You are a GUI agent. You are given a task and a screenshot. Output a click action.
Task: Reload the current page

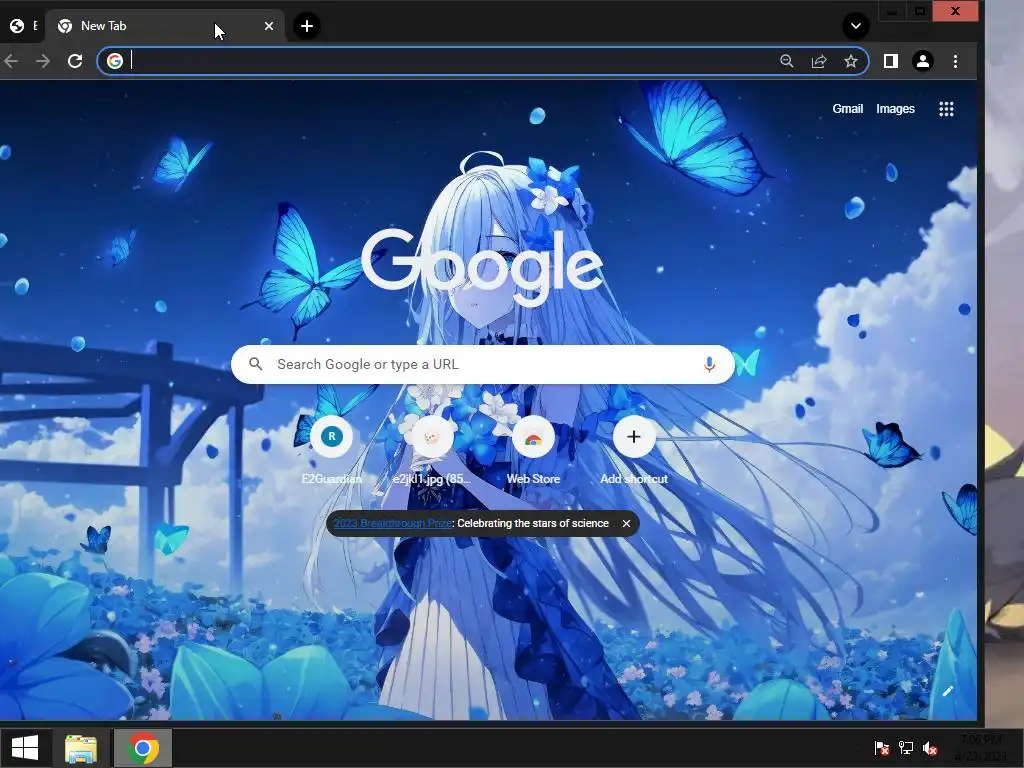(x=75, y=61)
